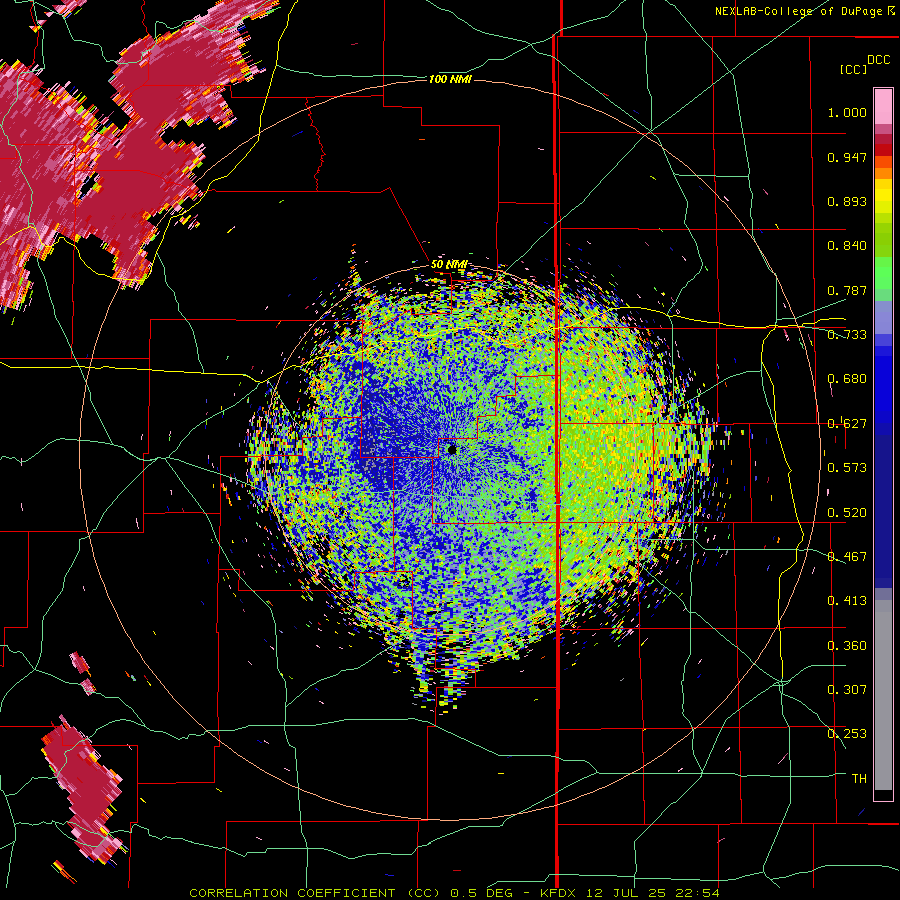900x900 pixels.
Task: Click the 0.680 scale value
Action: 847,379
